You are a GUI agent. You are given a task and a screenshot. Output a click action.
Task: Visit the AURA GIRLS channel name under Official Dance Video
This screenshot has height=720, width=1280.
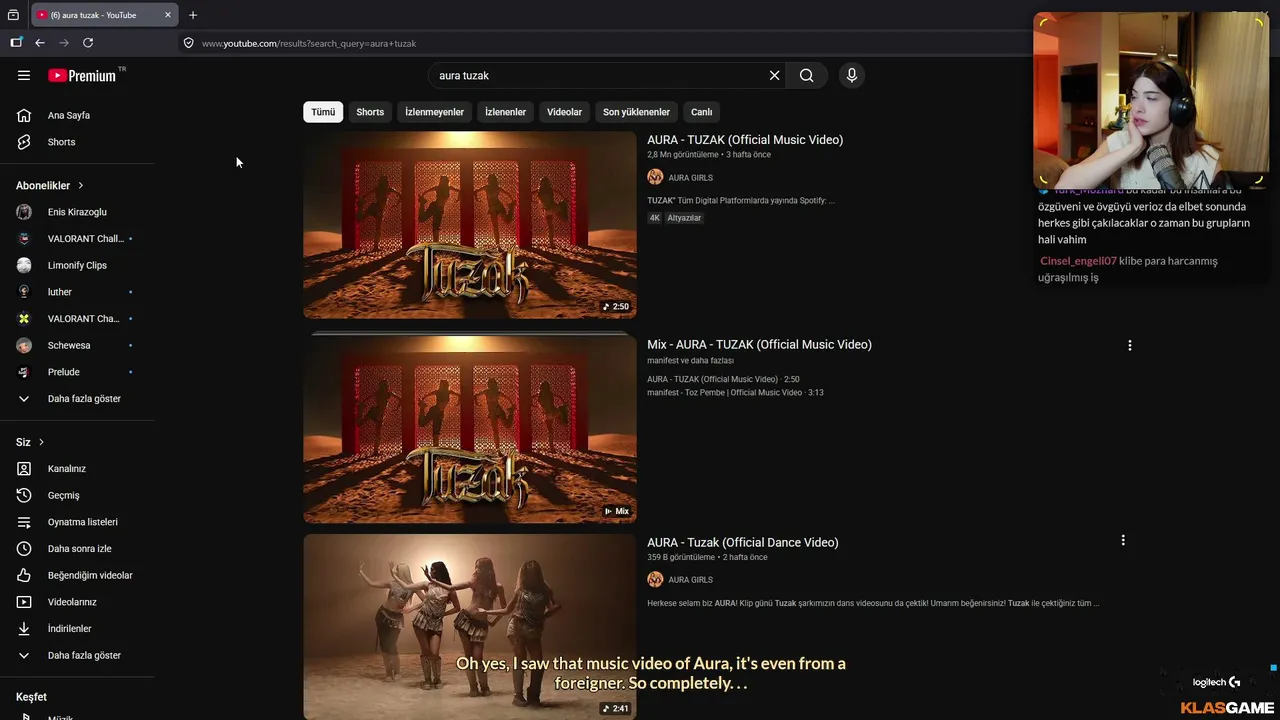pyautogui.click(x=691, y=580)
